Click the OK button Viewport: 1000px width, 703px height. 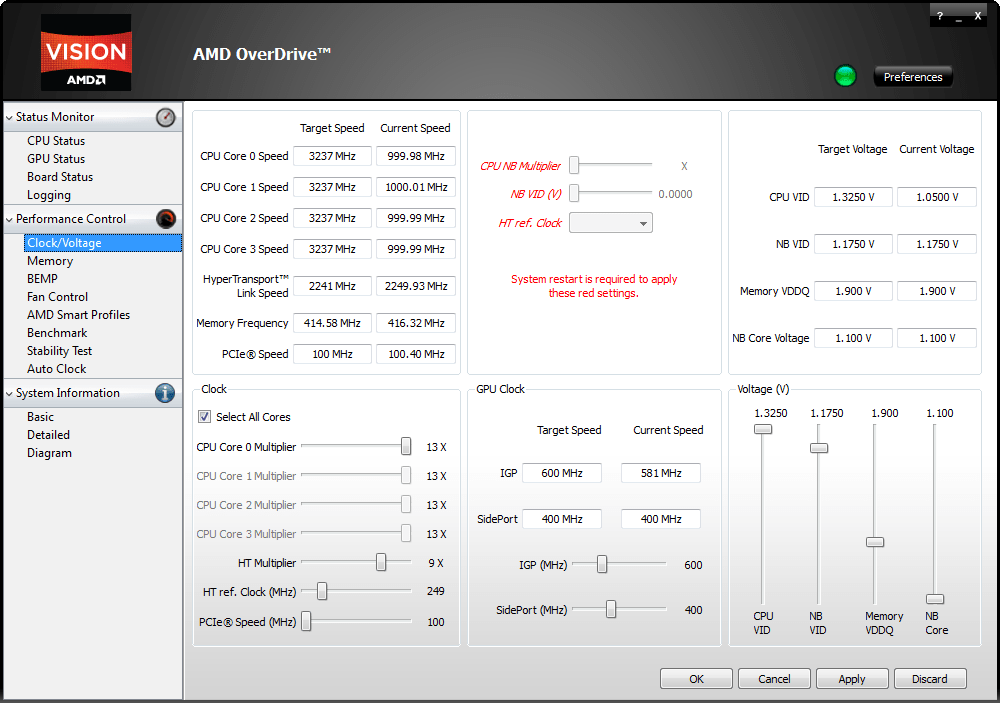[696, 679]
